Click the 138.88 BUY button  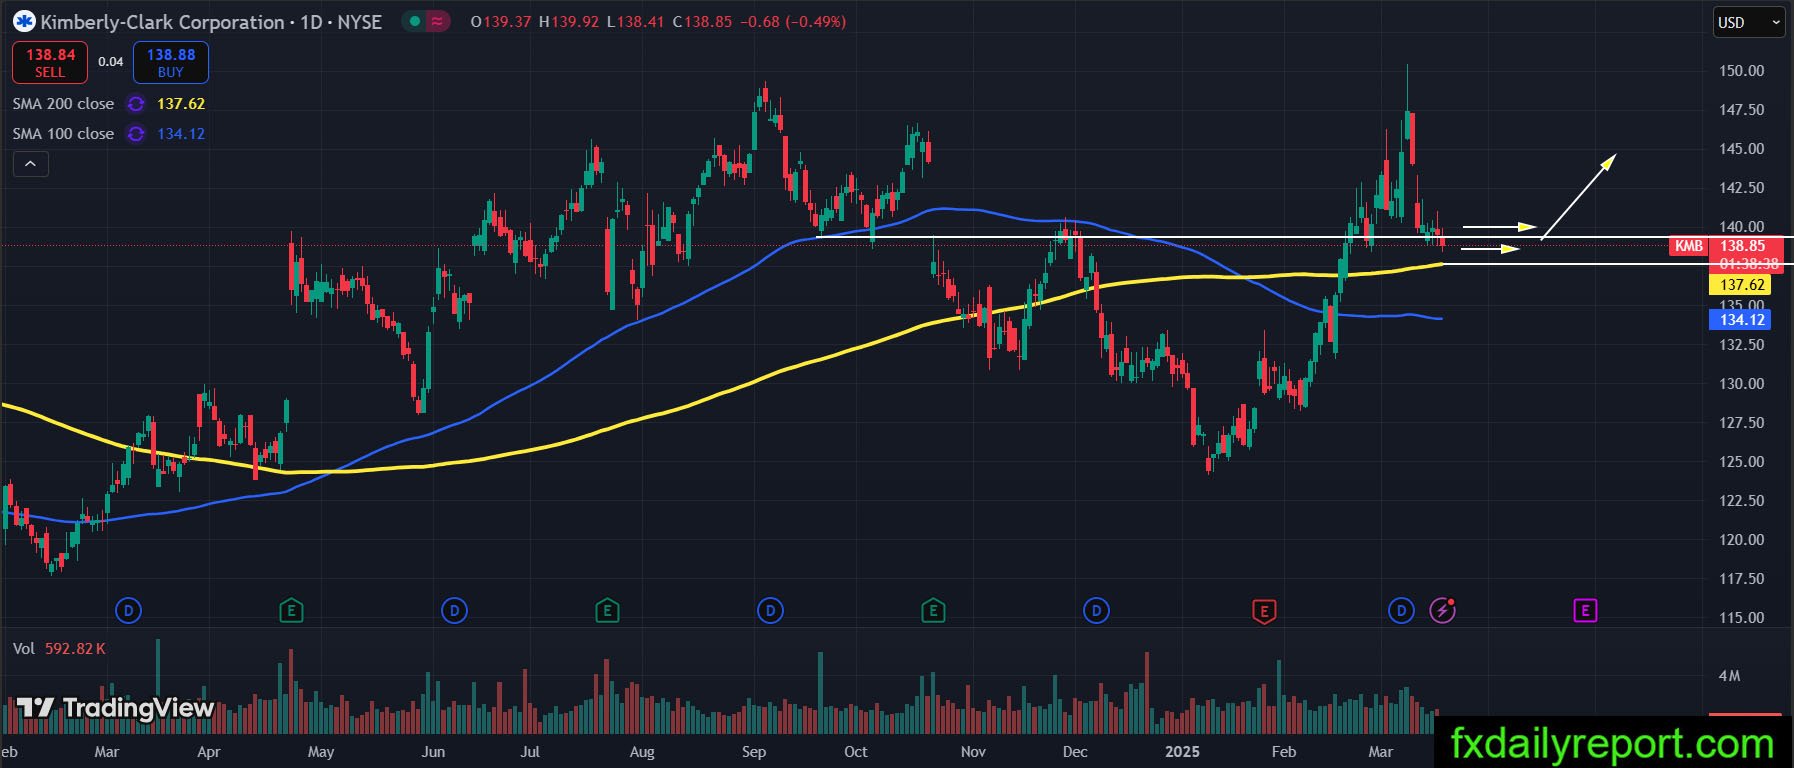point(171,62)
